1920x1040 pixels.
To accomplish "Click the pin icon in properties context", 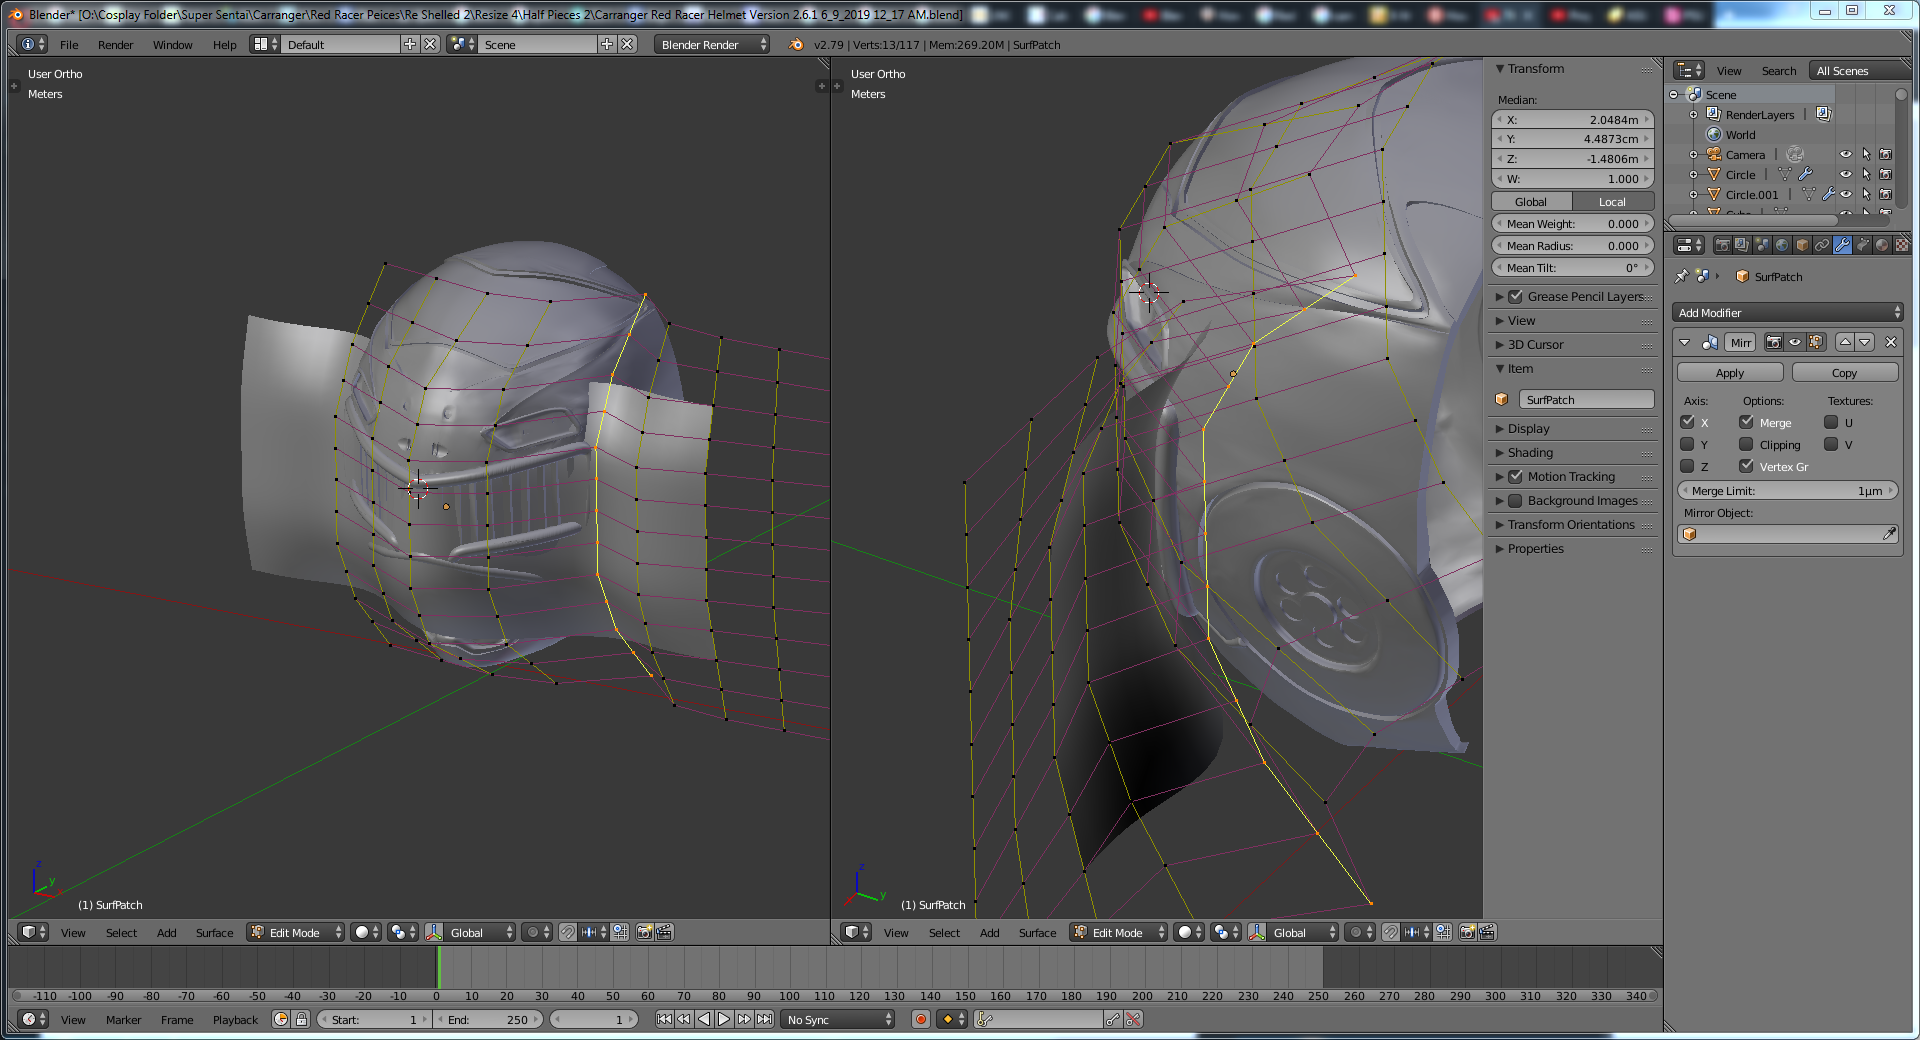I will [x=1682, y=276].
